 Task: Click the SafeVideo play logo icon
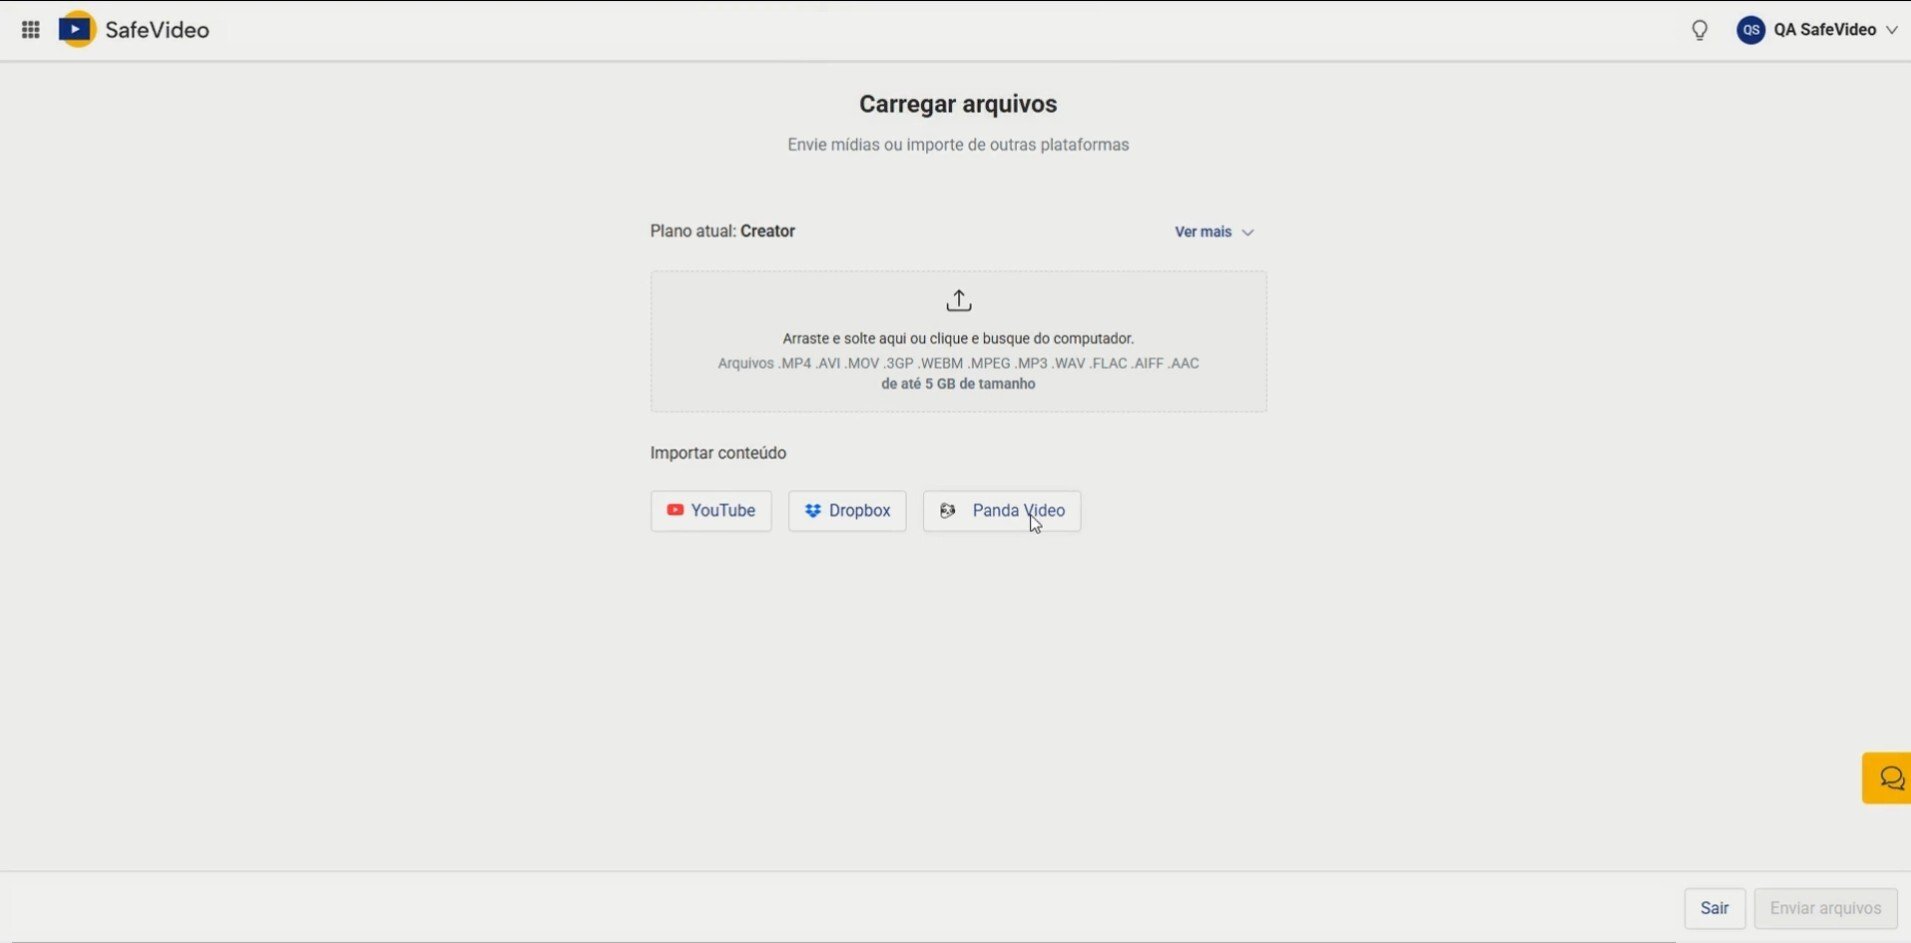tap(76, 30)
